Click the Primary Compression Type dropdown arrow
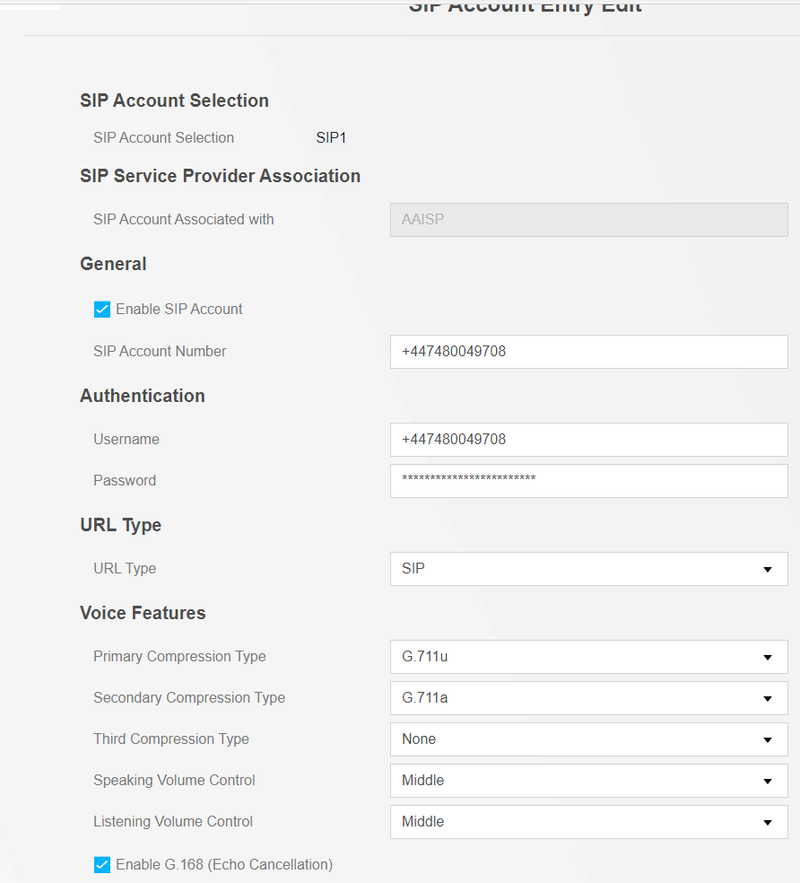The height and width of the screenshot is (883, 800). (767, 657)
